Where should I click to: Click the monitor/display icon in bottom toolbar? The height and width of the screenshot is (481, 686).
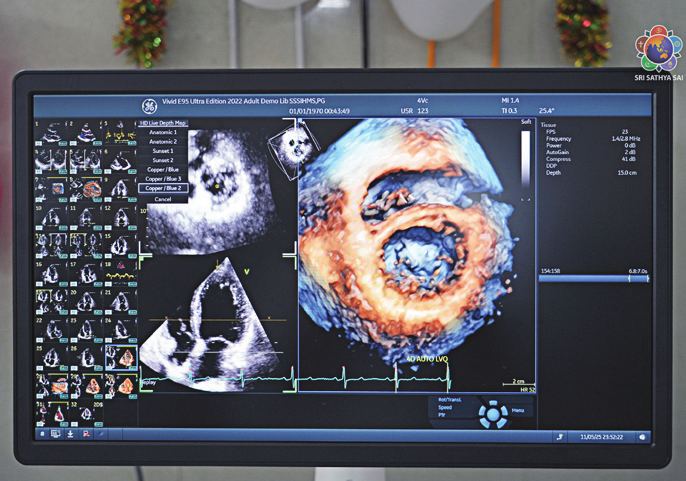tap(56, 434)
